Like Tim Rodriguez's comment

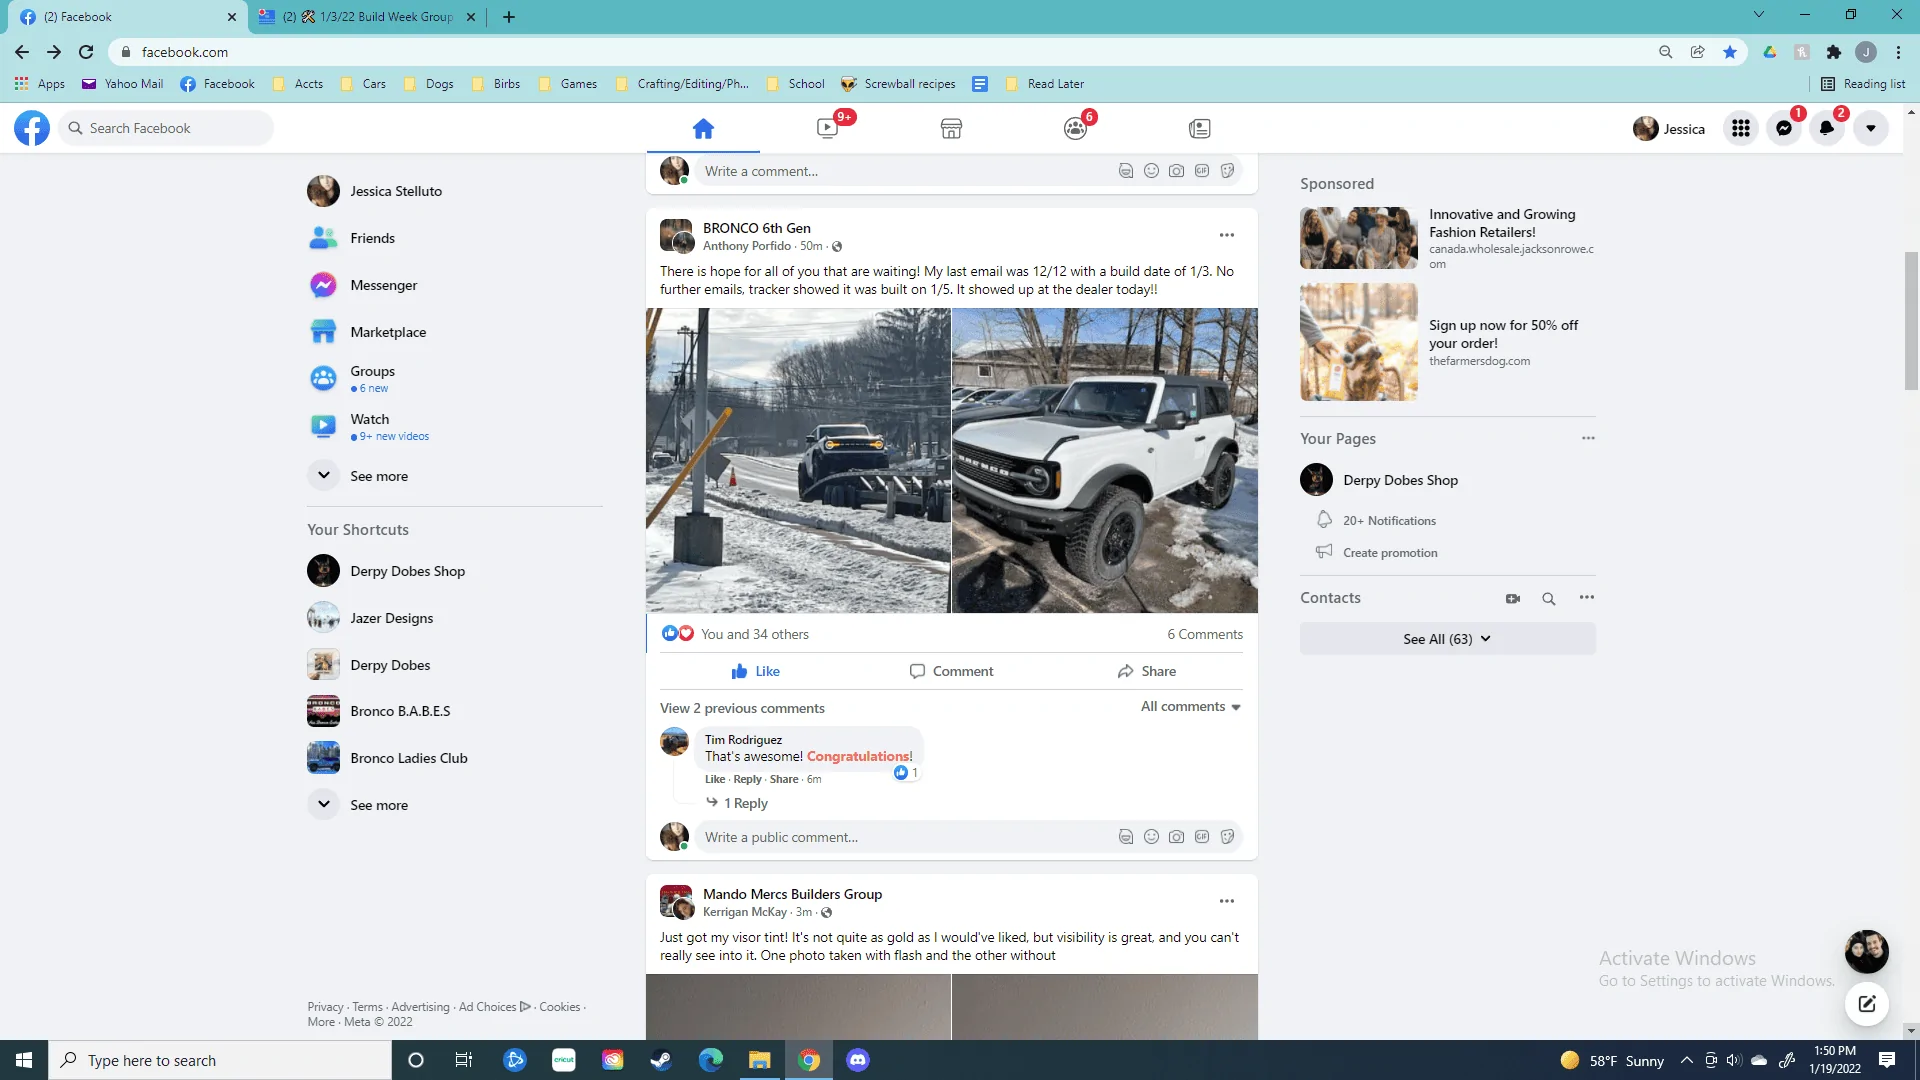(x=715, y=779)
